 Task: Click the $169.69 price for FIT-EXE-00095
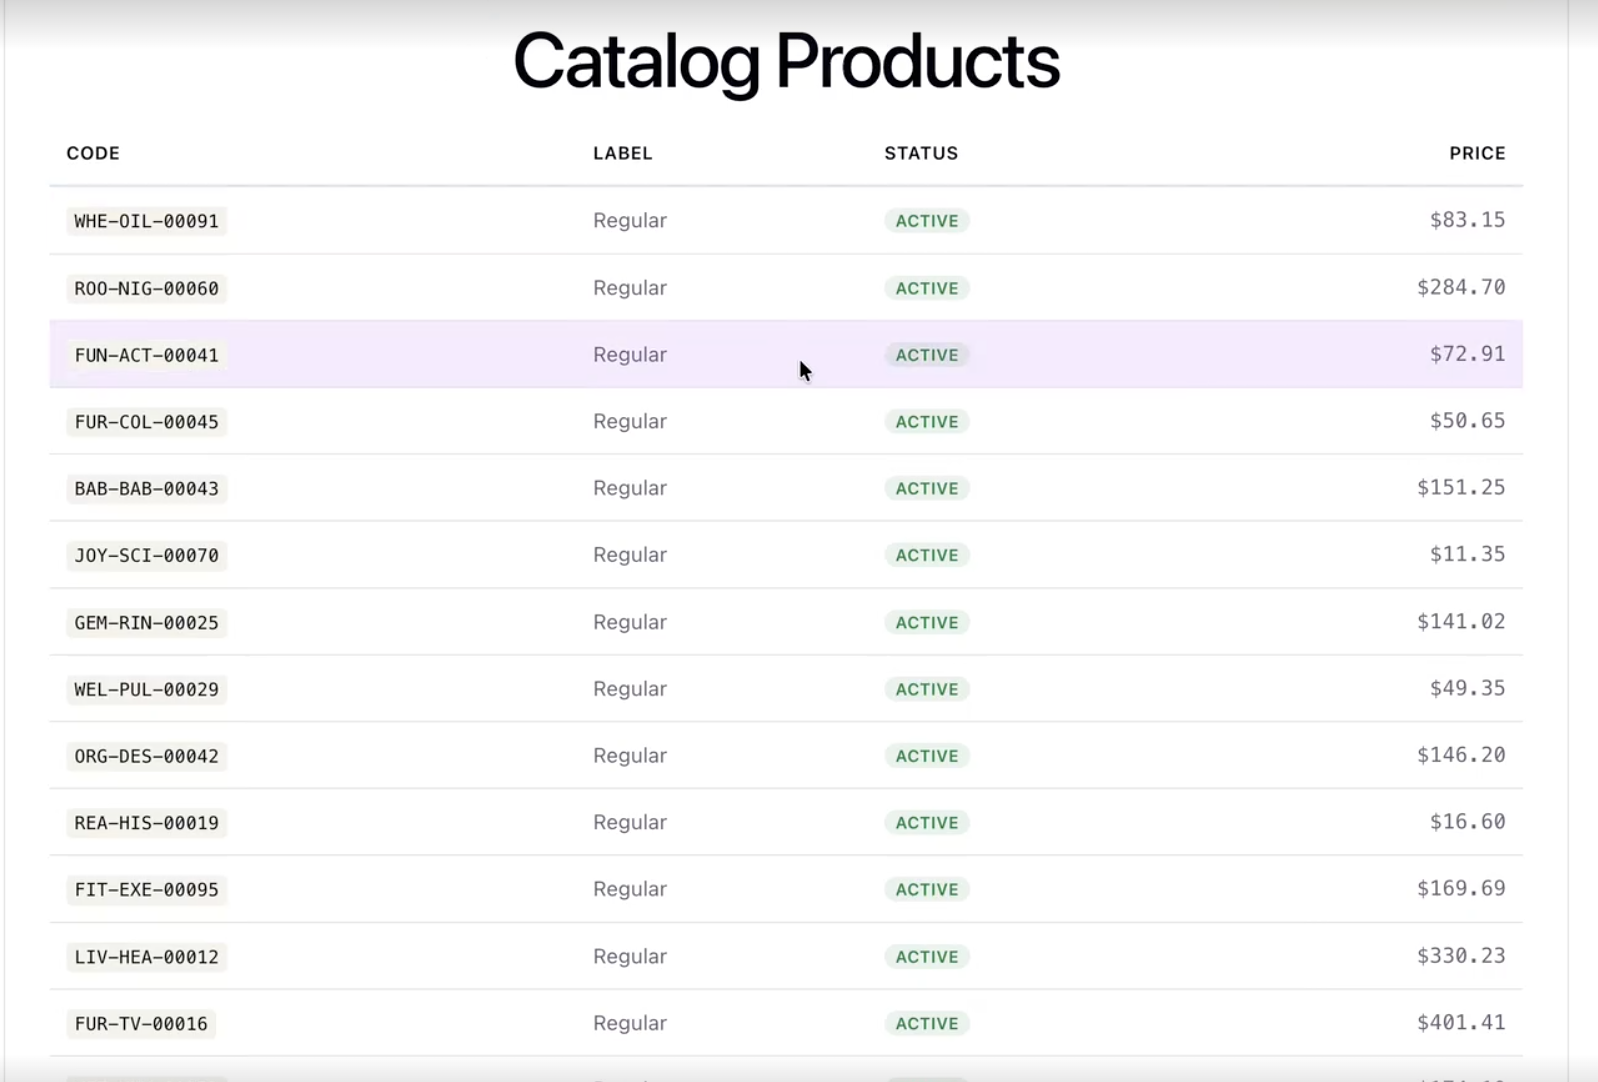[x=1460, y=888]
